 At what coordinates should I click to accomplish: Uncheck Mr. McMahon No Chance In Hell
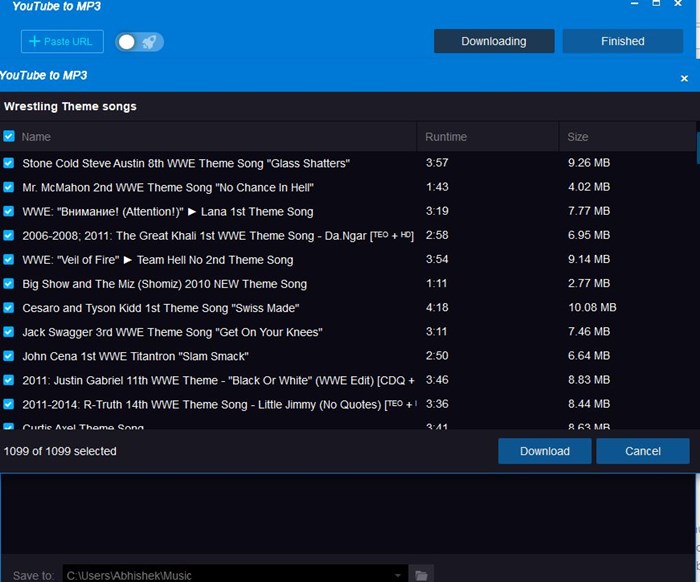tap(9, 187)
